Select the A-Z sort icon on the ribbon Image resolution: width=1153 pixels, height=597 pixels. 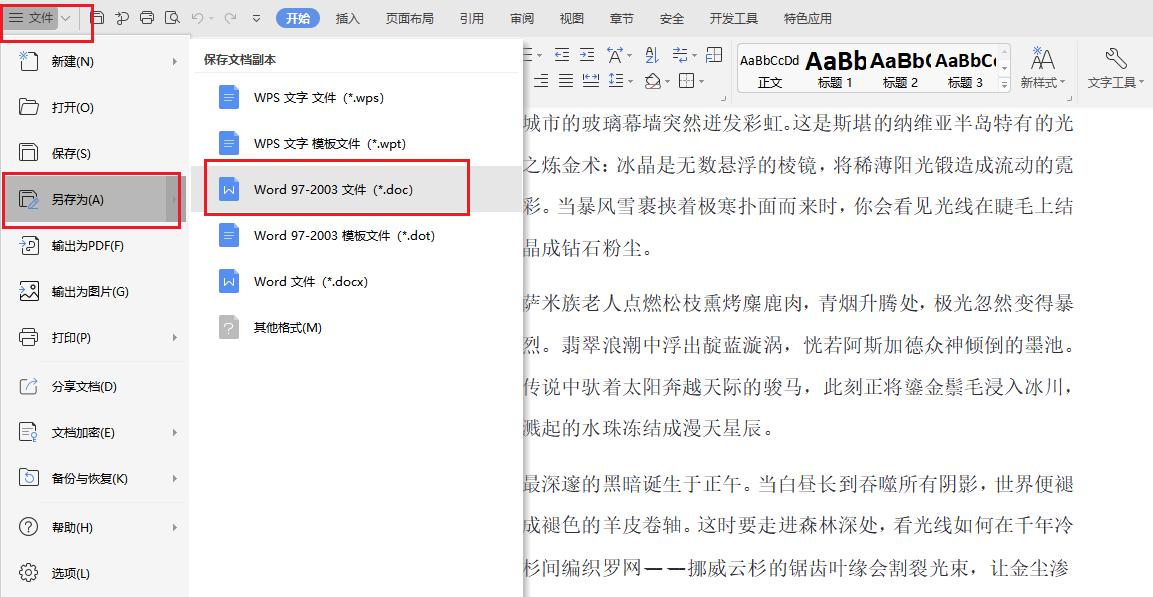coord(650,55)
